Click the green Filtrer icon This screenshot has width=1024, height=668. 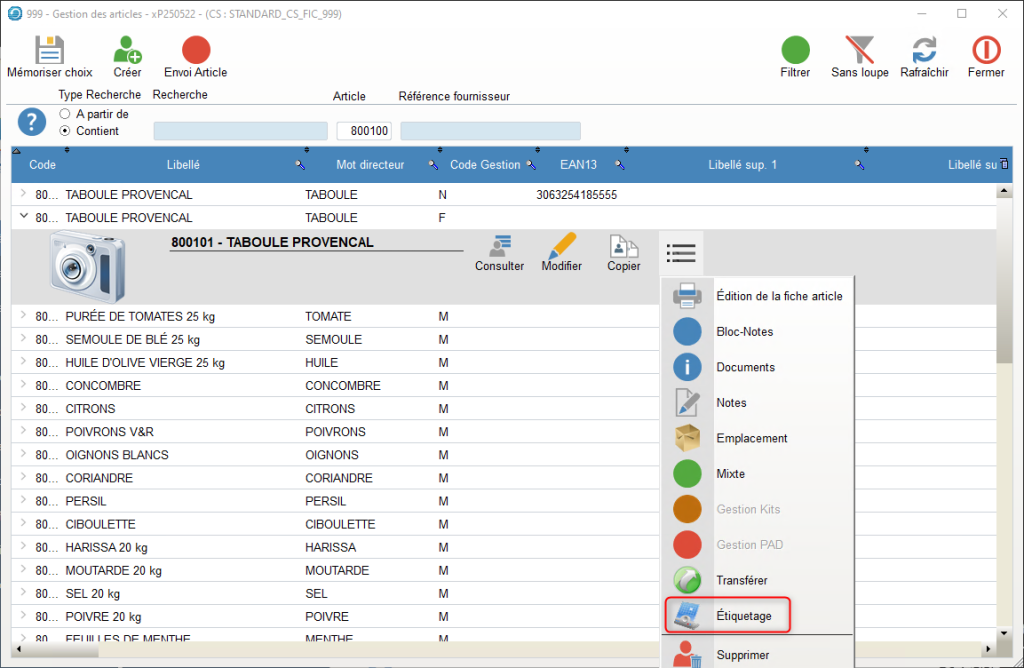coord(795,50)
